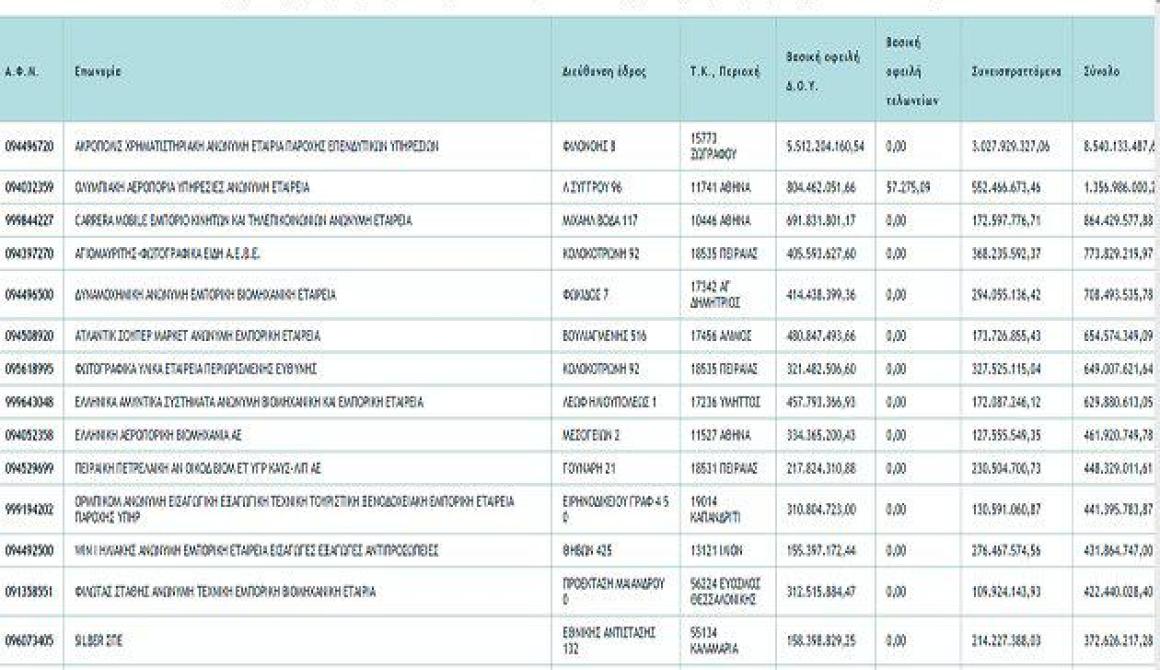Click the Α.Φ.Μ. column header
The image size is (1160, 670).
[21, 72]
